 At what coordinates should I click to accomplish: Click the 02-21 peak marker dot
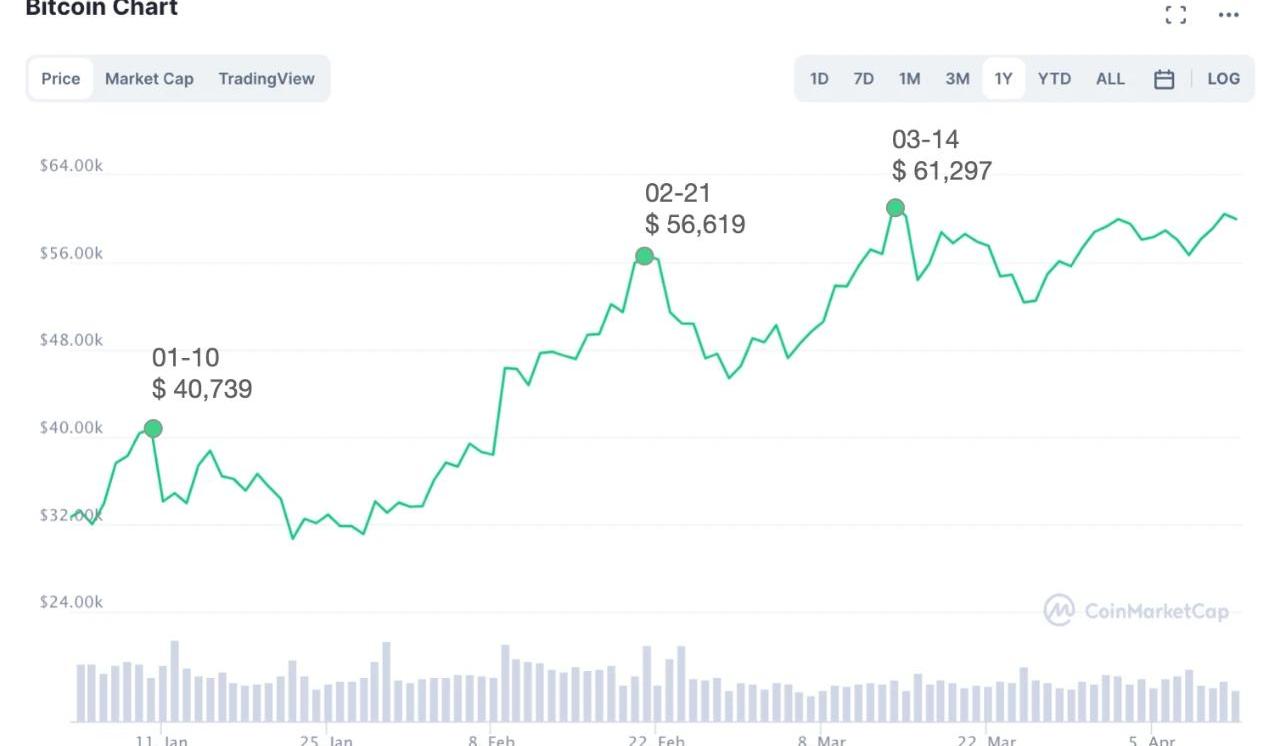645,256
